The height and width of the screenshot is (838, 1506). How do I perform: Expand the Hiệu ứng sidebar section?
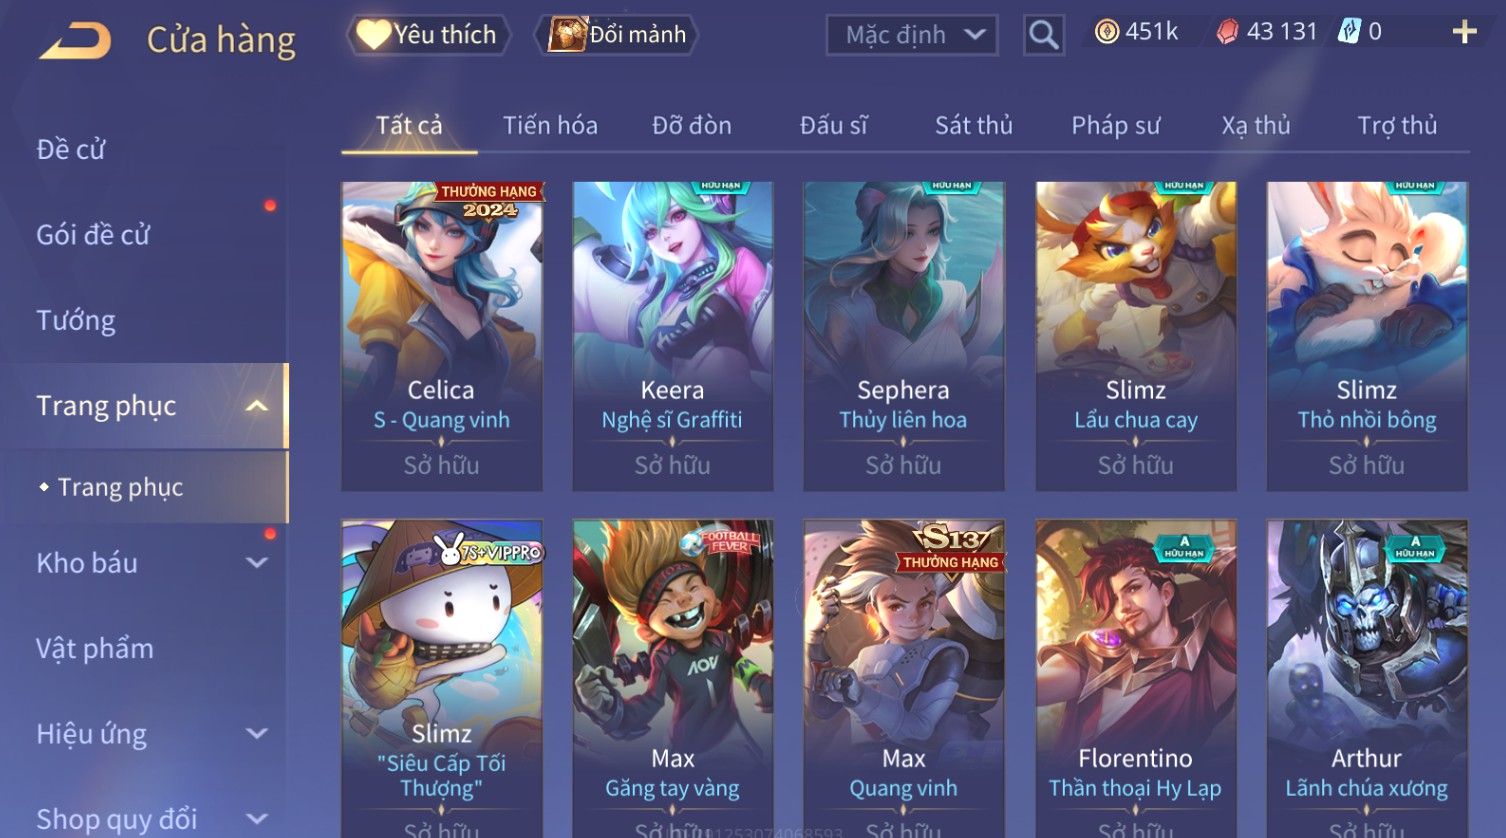[257, 734]
